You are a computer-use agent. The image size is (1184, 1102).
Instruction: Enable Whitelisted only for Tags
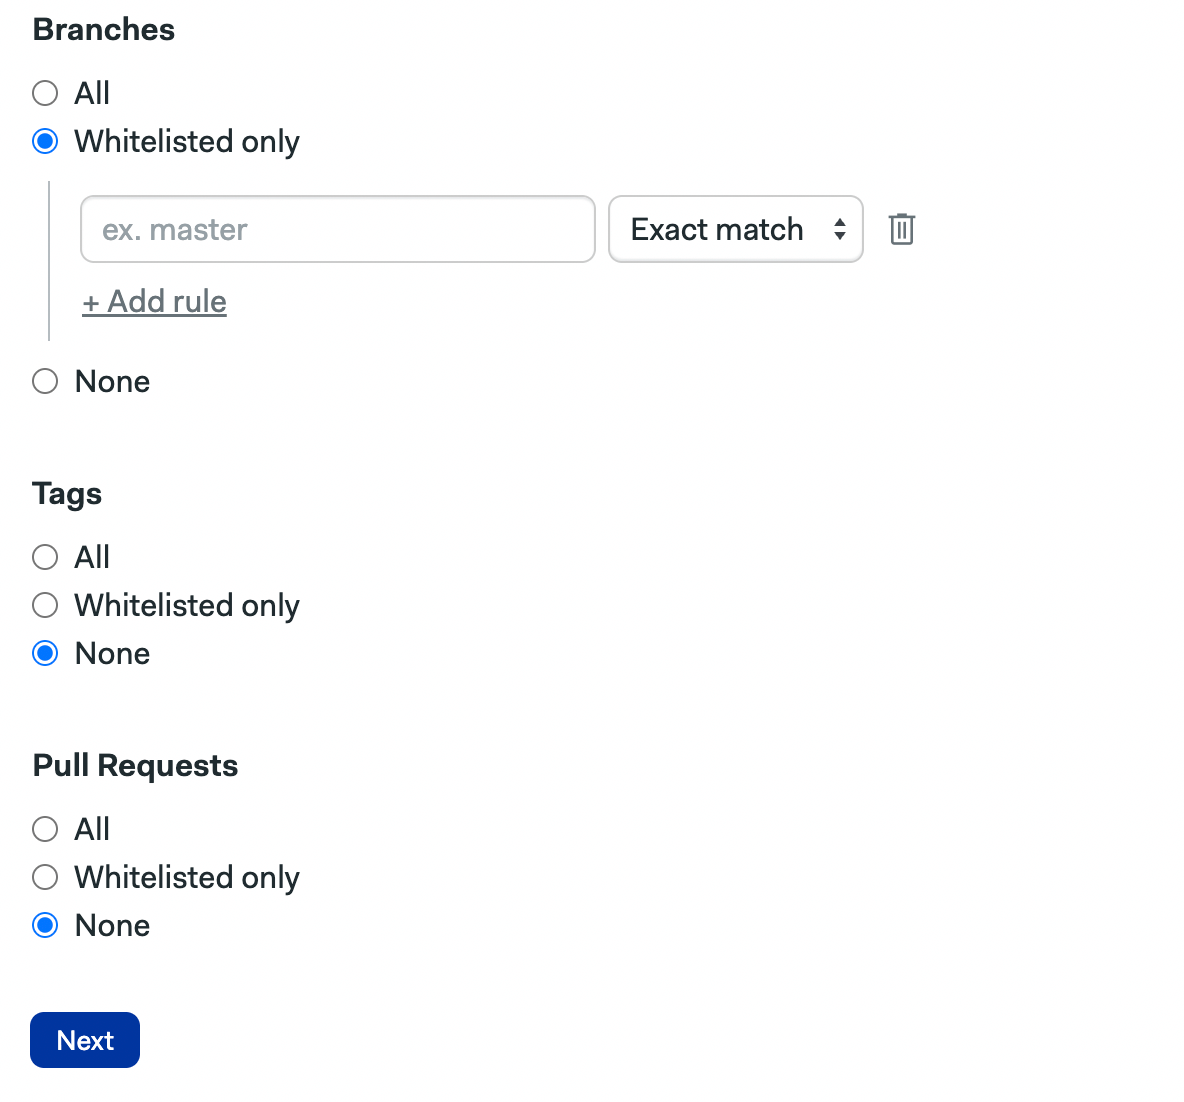[x=44, y=605]
